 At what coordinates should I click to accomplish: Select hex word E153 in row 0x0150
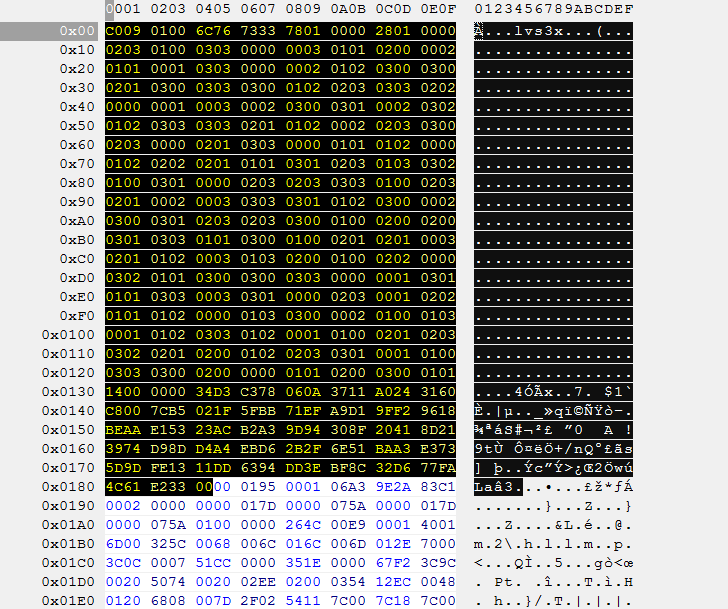(x=168, y=430)
